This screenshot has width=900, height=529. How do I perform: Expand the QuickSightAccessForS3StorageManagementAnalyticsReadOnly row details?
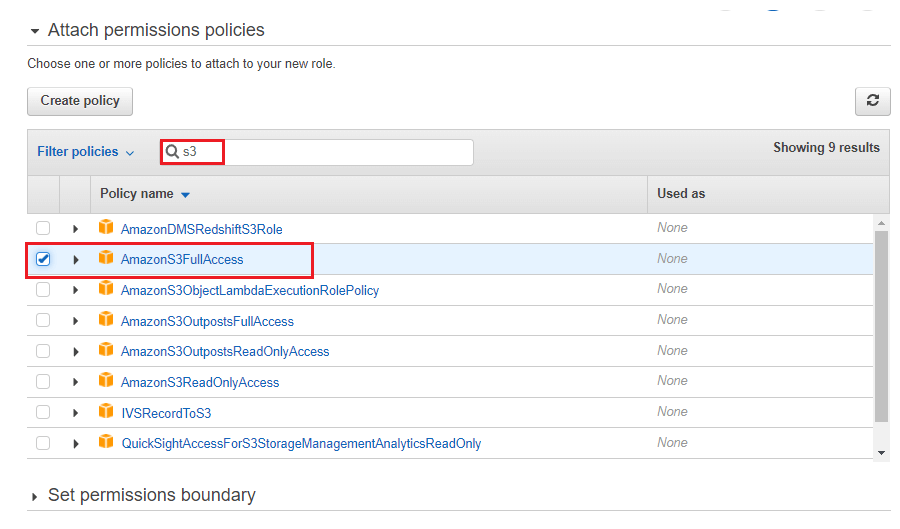click(75, 444)
